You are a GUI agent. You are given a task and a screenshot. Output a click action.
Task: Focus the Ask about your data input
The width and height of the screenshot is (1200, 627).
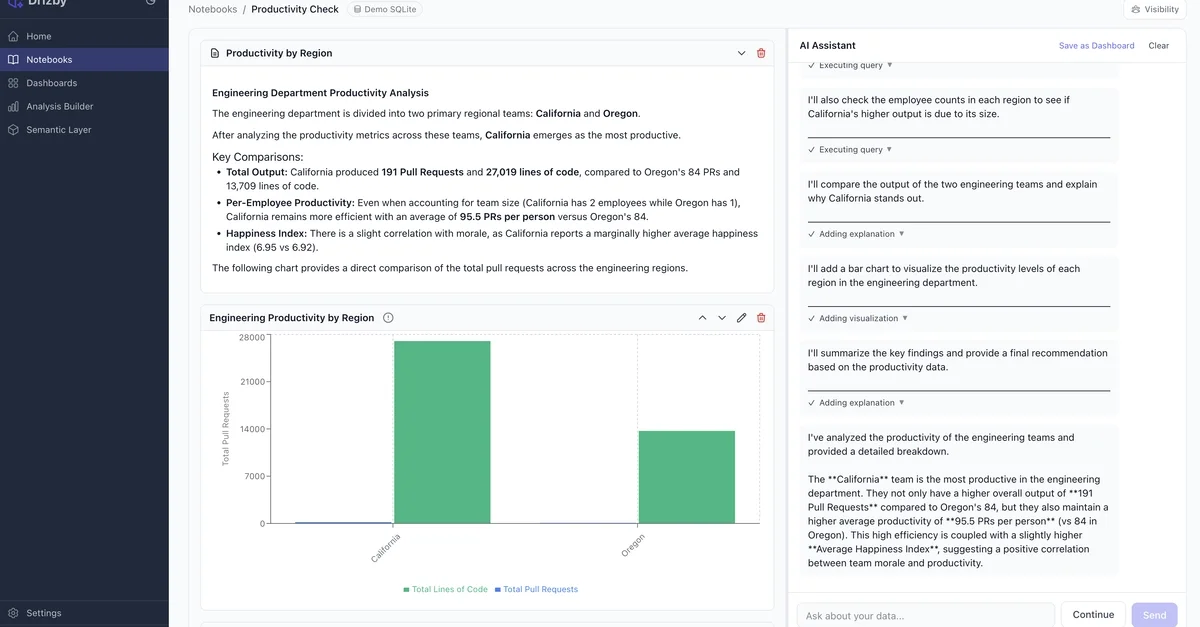925,615
